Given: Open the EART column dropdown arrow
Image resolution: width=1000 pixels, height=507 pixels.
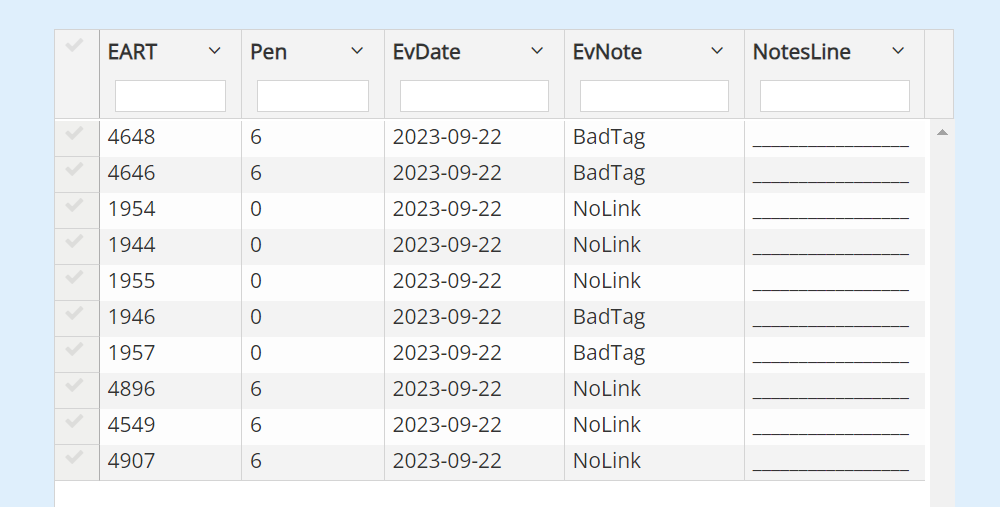Looking at the screenshot, I should click(x=215, y=51).
